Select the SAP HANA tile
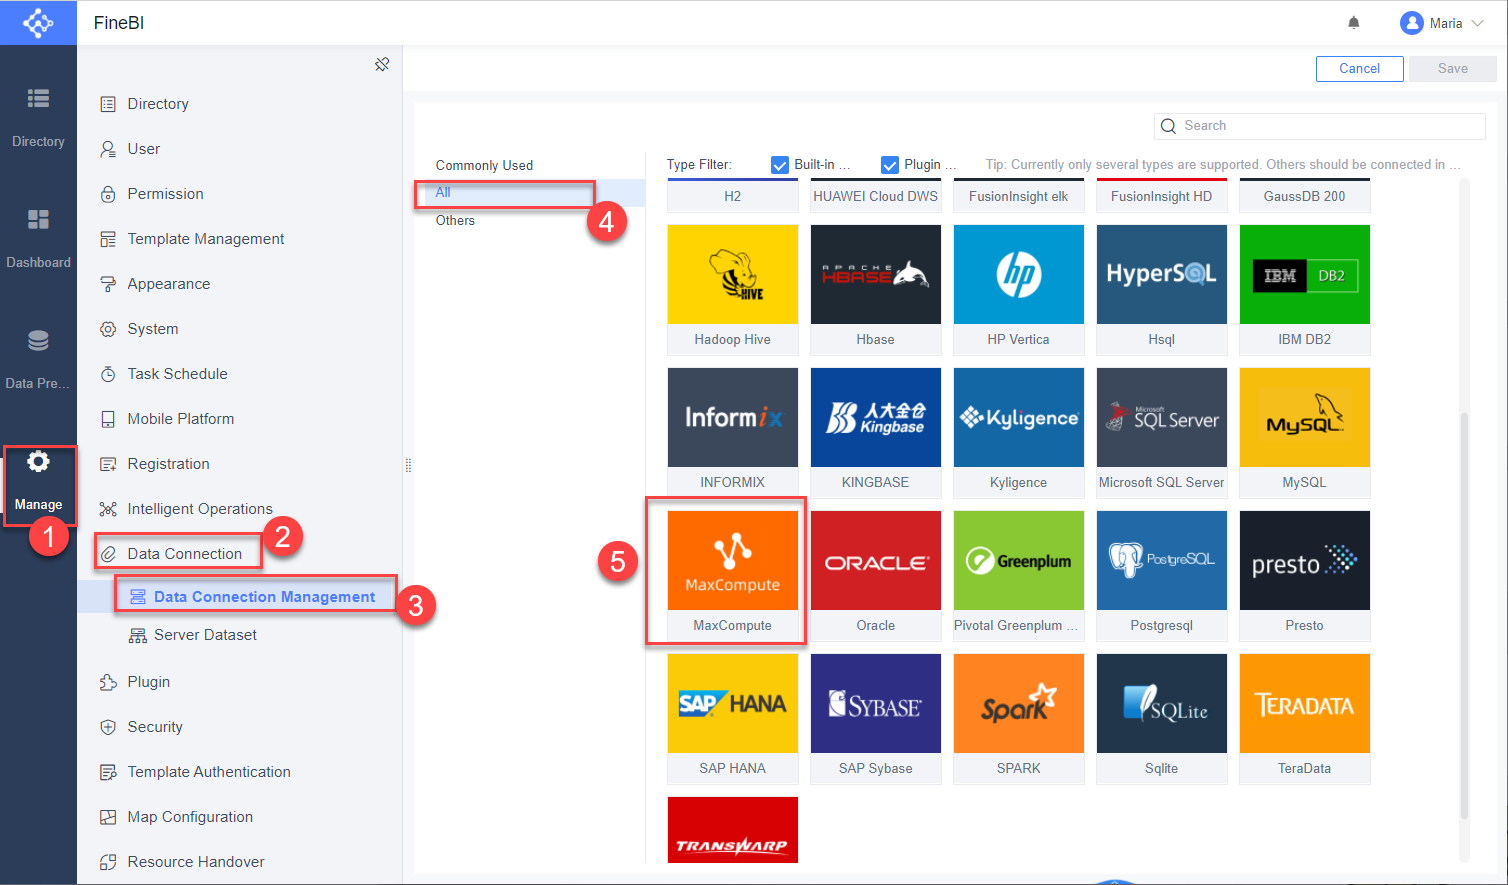This screenshot has width=1508, height=885. [x=732, y=703]
